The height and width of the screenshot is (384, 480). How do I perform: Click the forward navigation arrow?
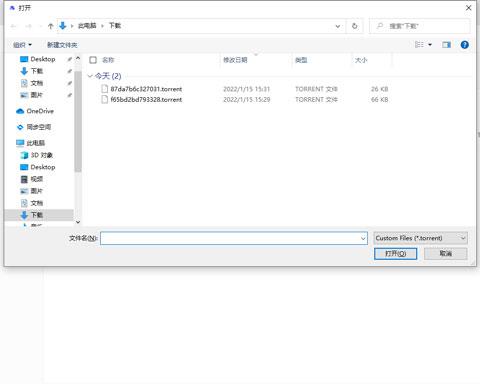[x=29, y=26]
